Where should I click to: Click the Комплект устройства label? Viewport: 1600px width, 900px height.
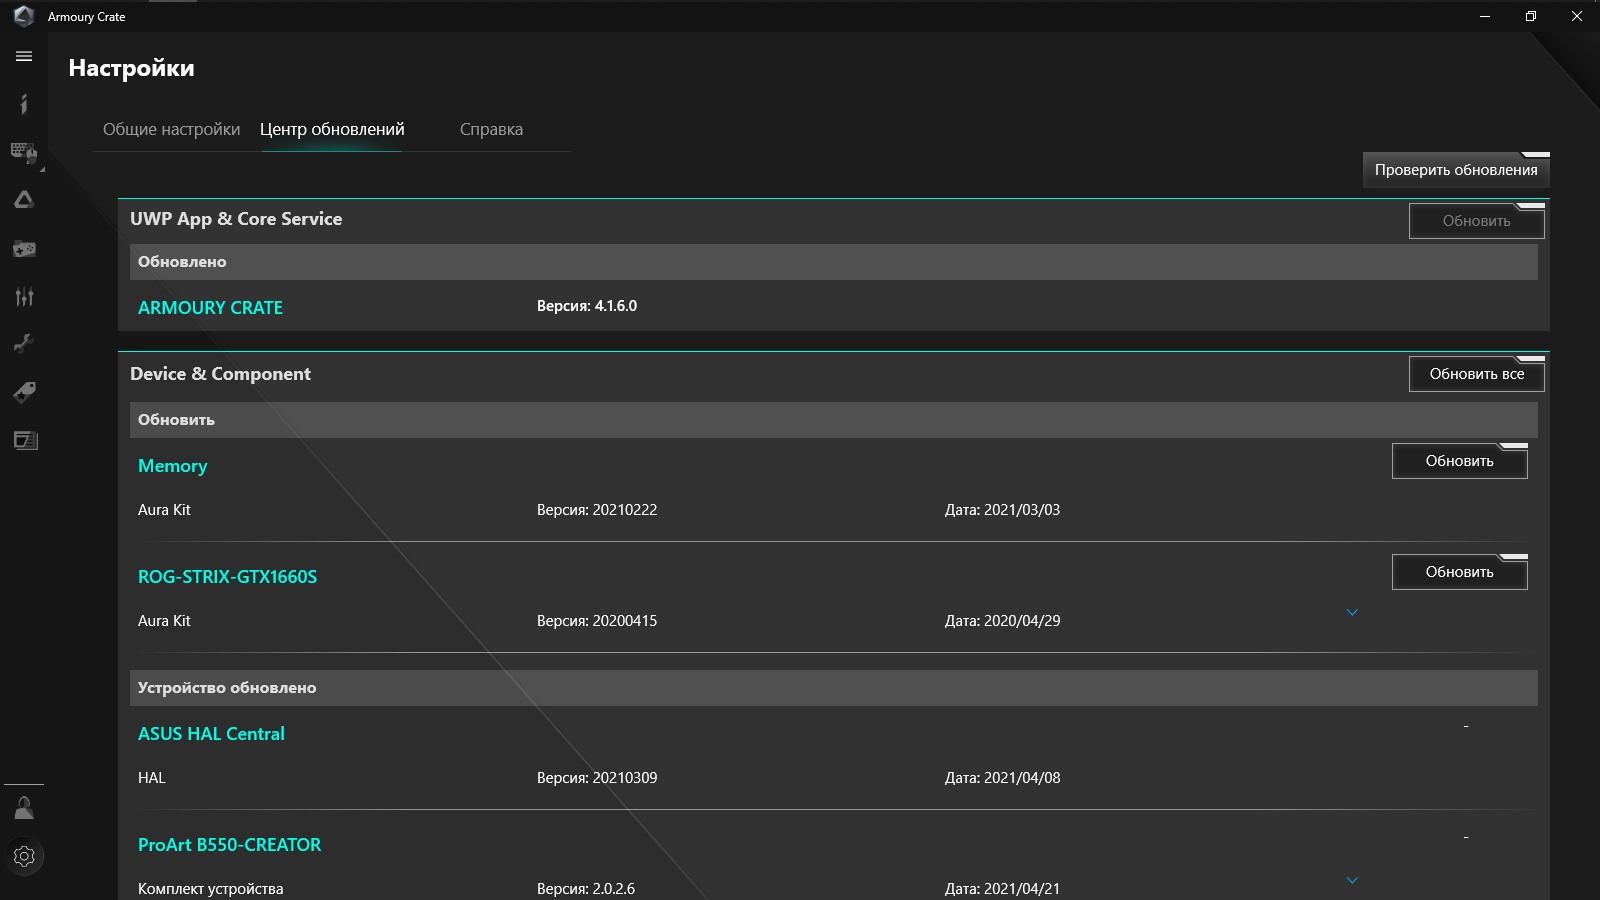pos(210,889)
